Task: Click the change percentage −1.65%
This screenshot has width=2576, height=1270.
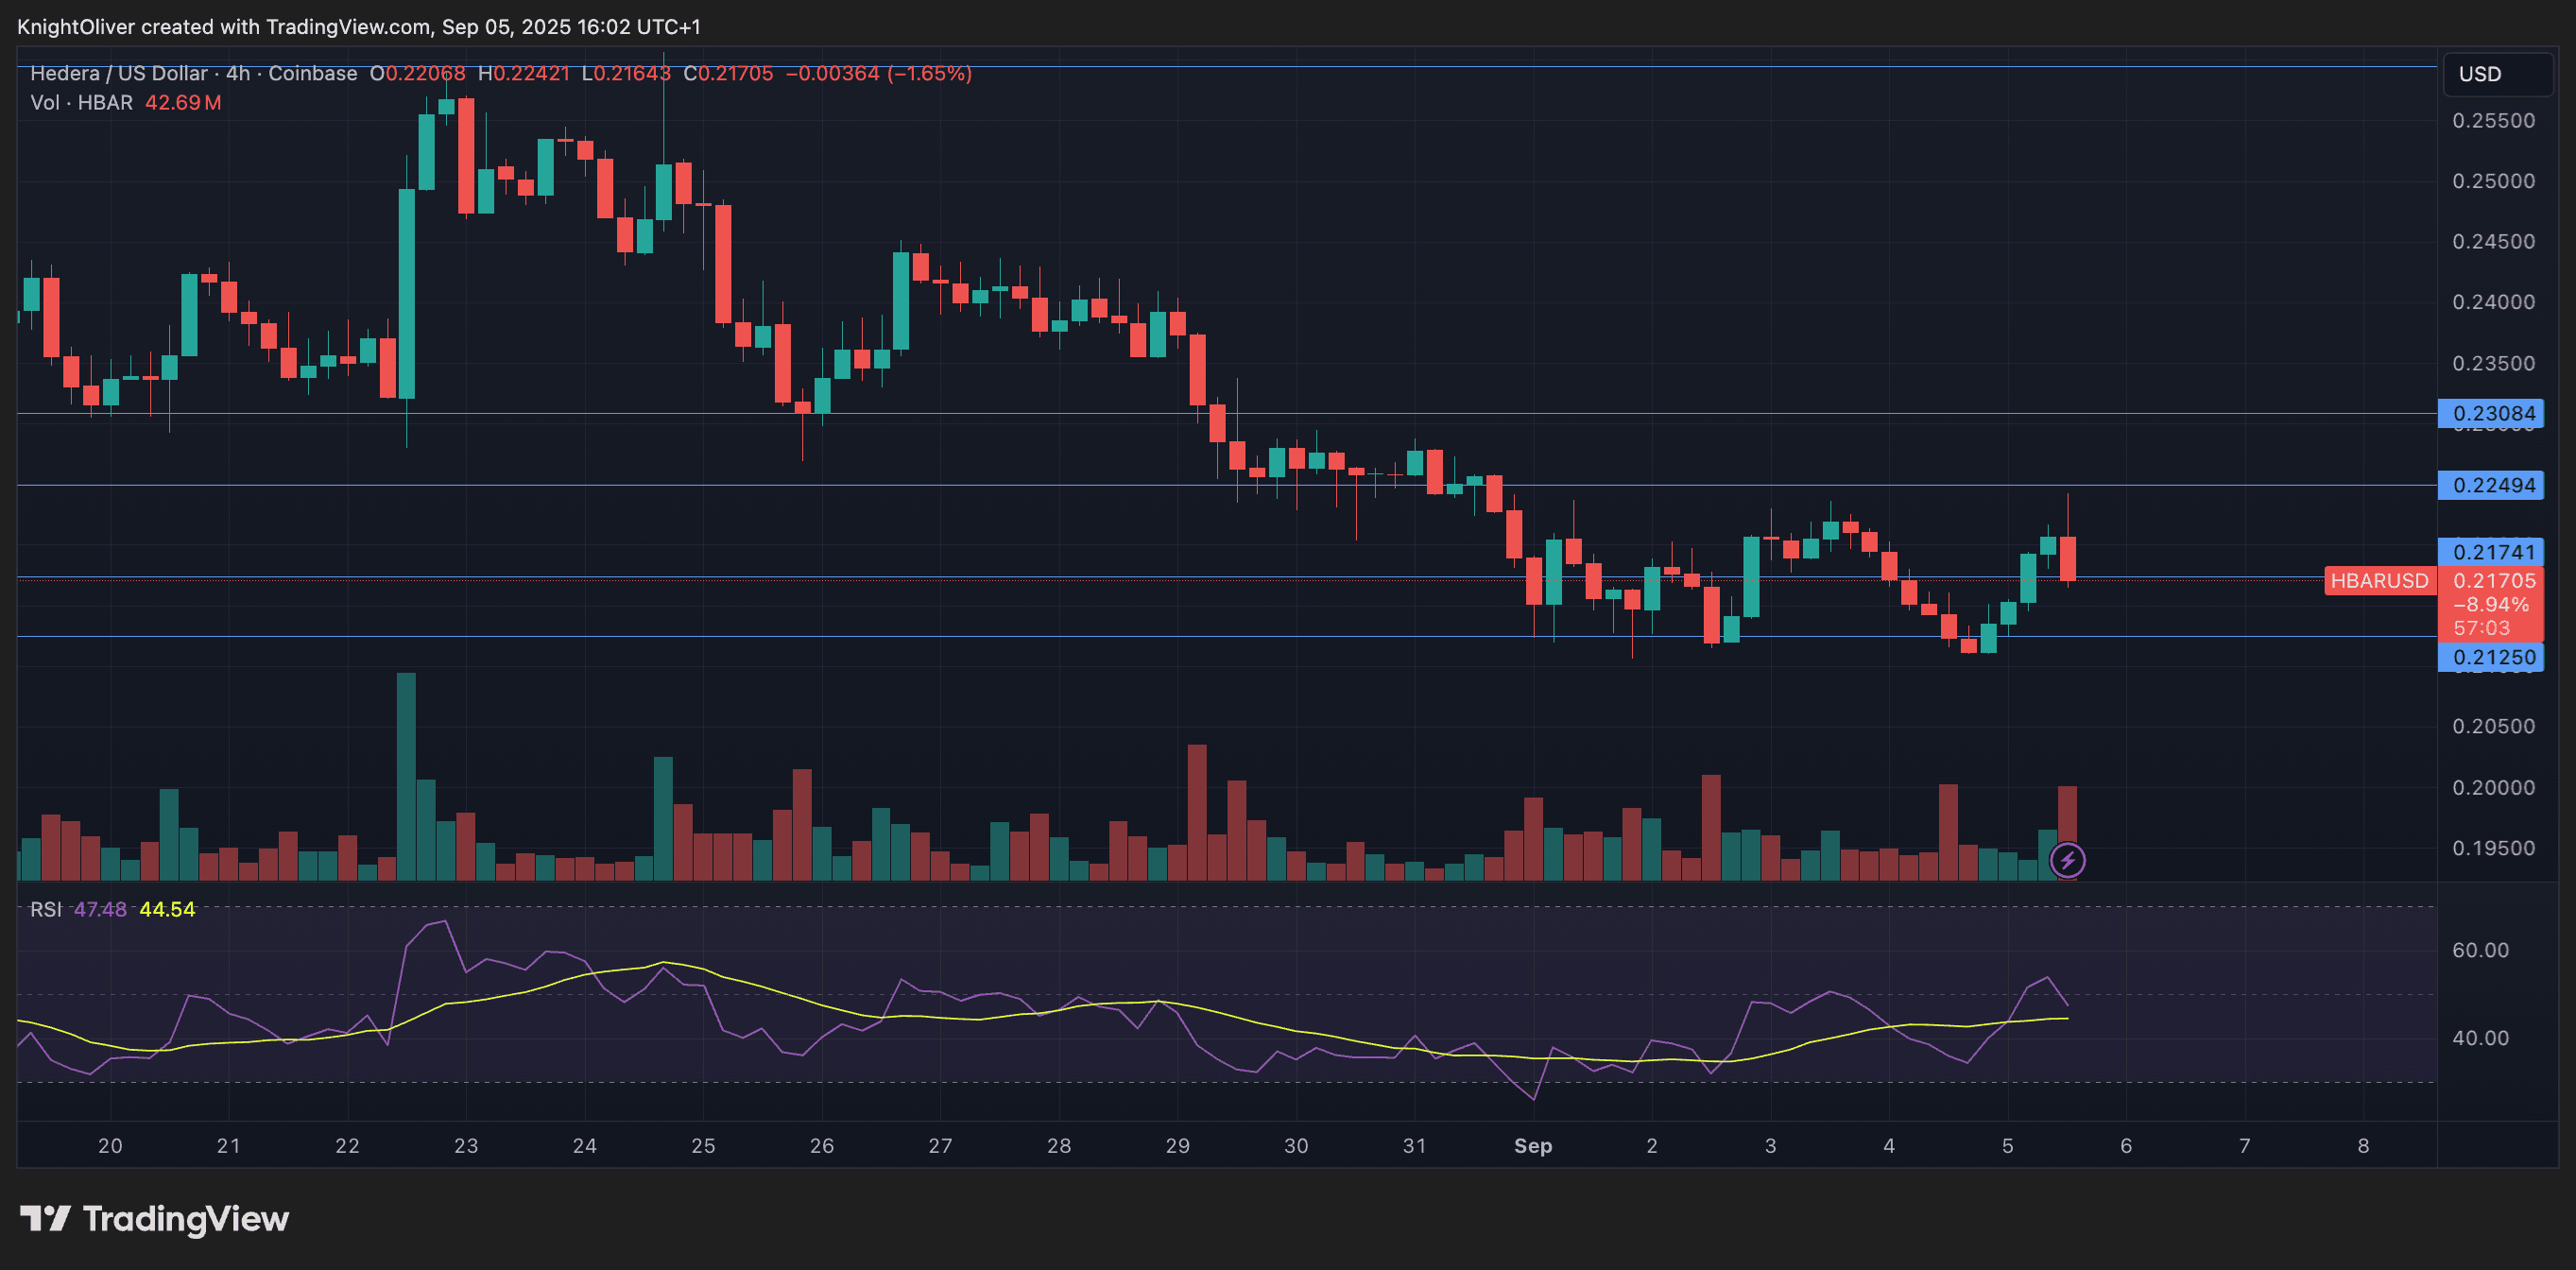Action: tap(930, 73)
